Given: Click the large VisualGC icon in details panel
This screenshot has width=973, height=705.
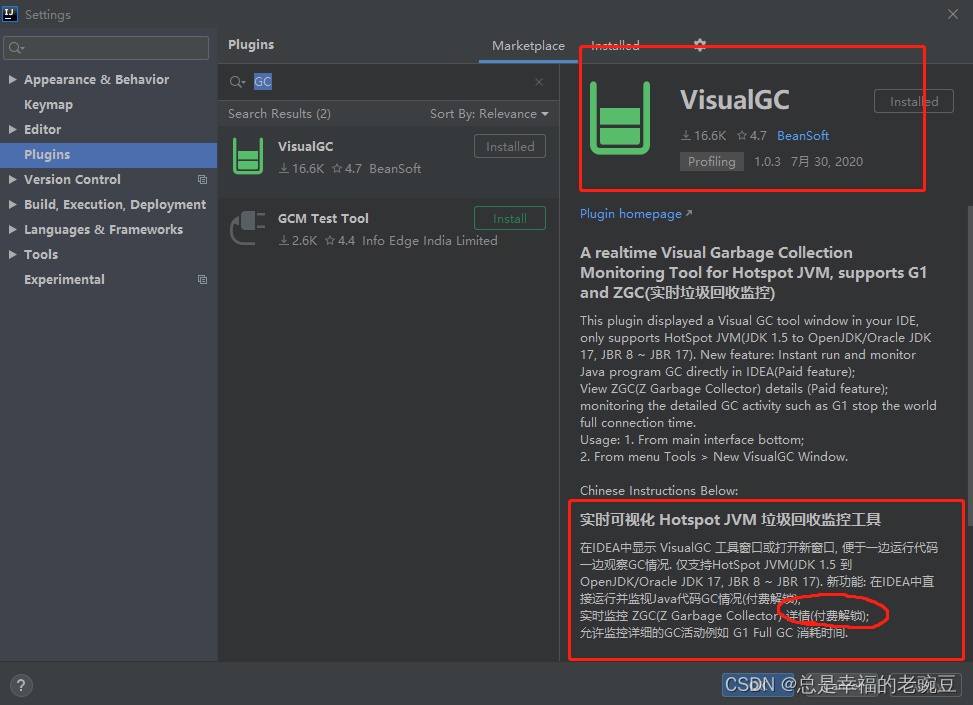Looking at the screenshot, I should 620,118.
